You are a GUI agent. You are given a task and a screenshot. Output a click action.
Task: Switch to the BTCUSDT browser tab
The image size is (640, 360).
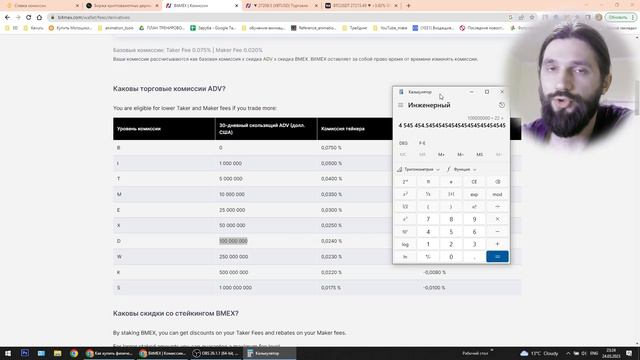(x=361, y=6)
